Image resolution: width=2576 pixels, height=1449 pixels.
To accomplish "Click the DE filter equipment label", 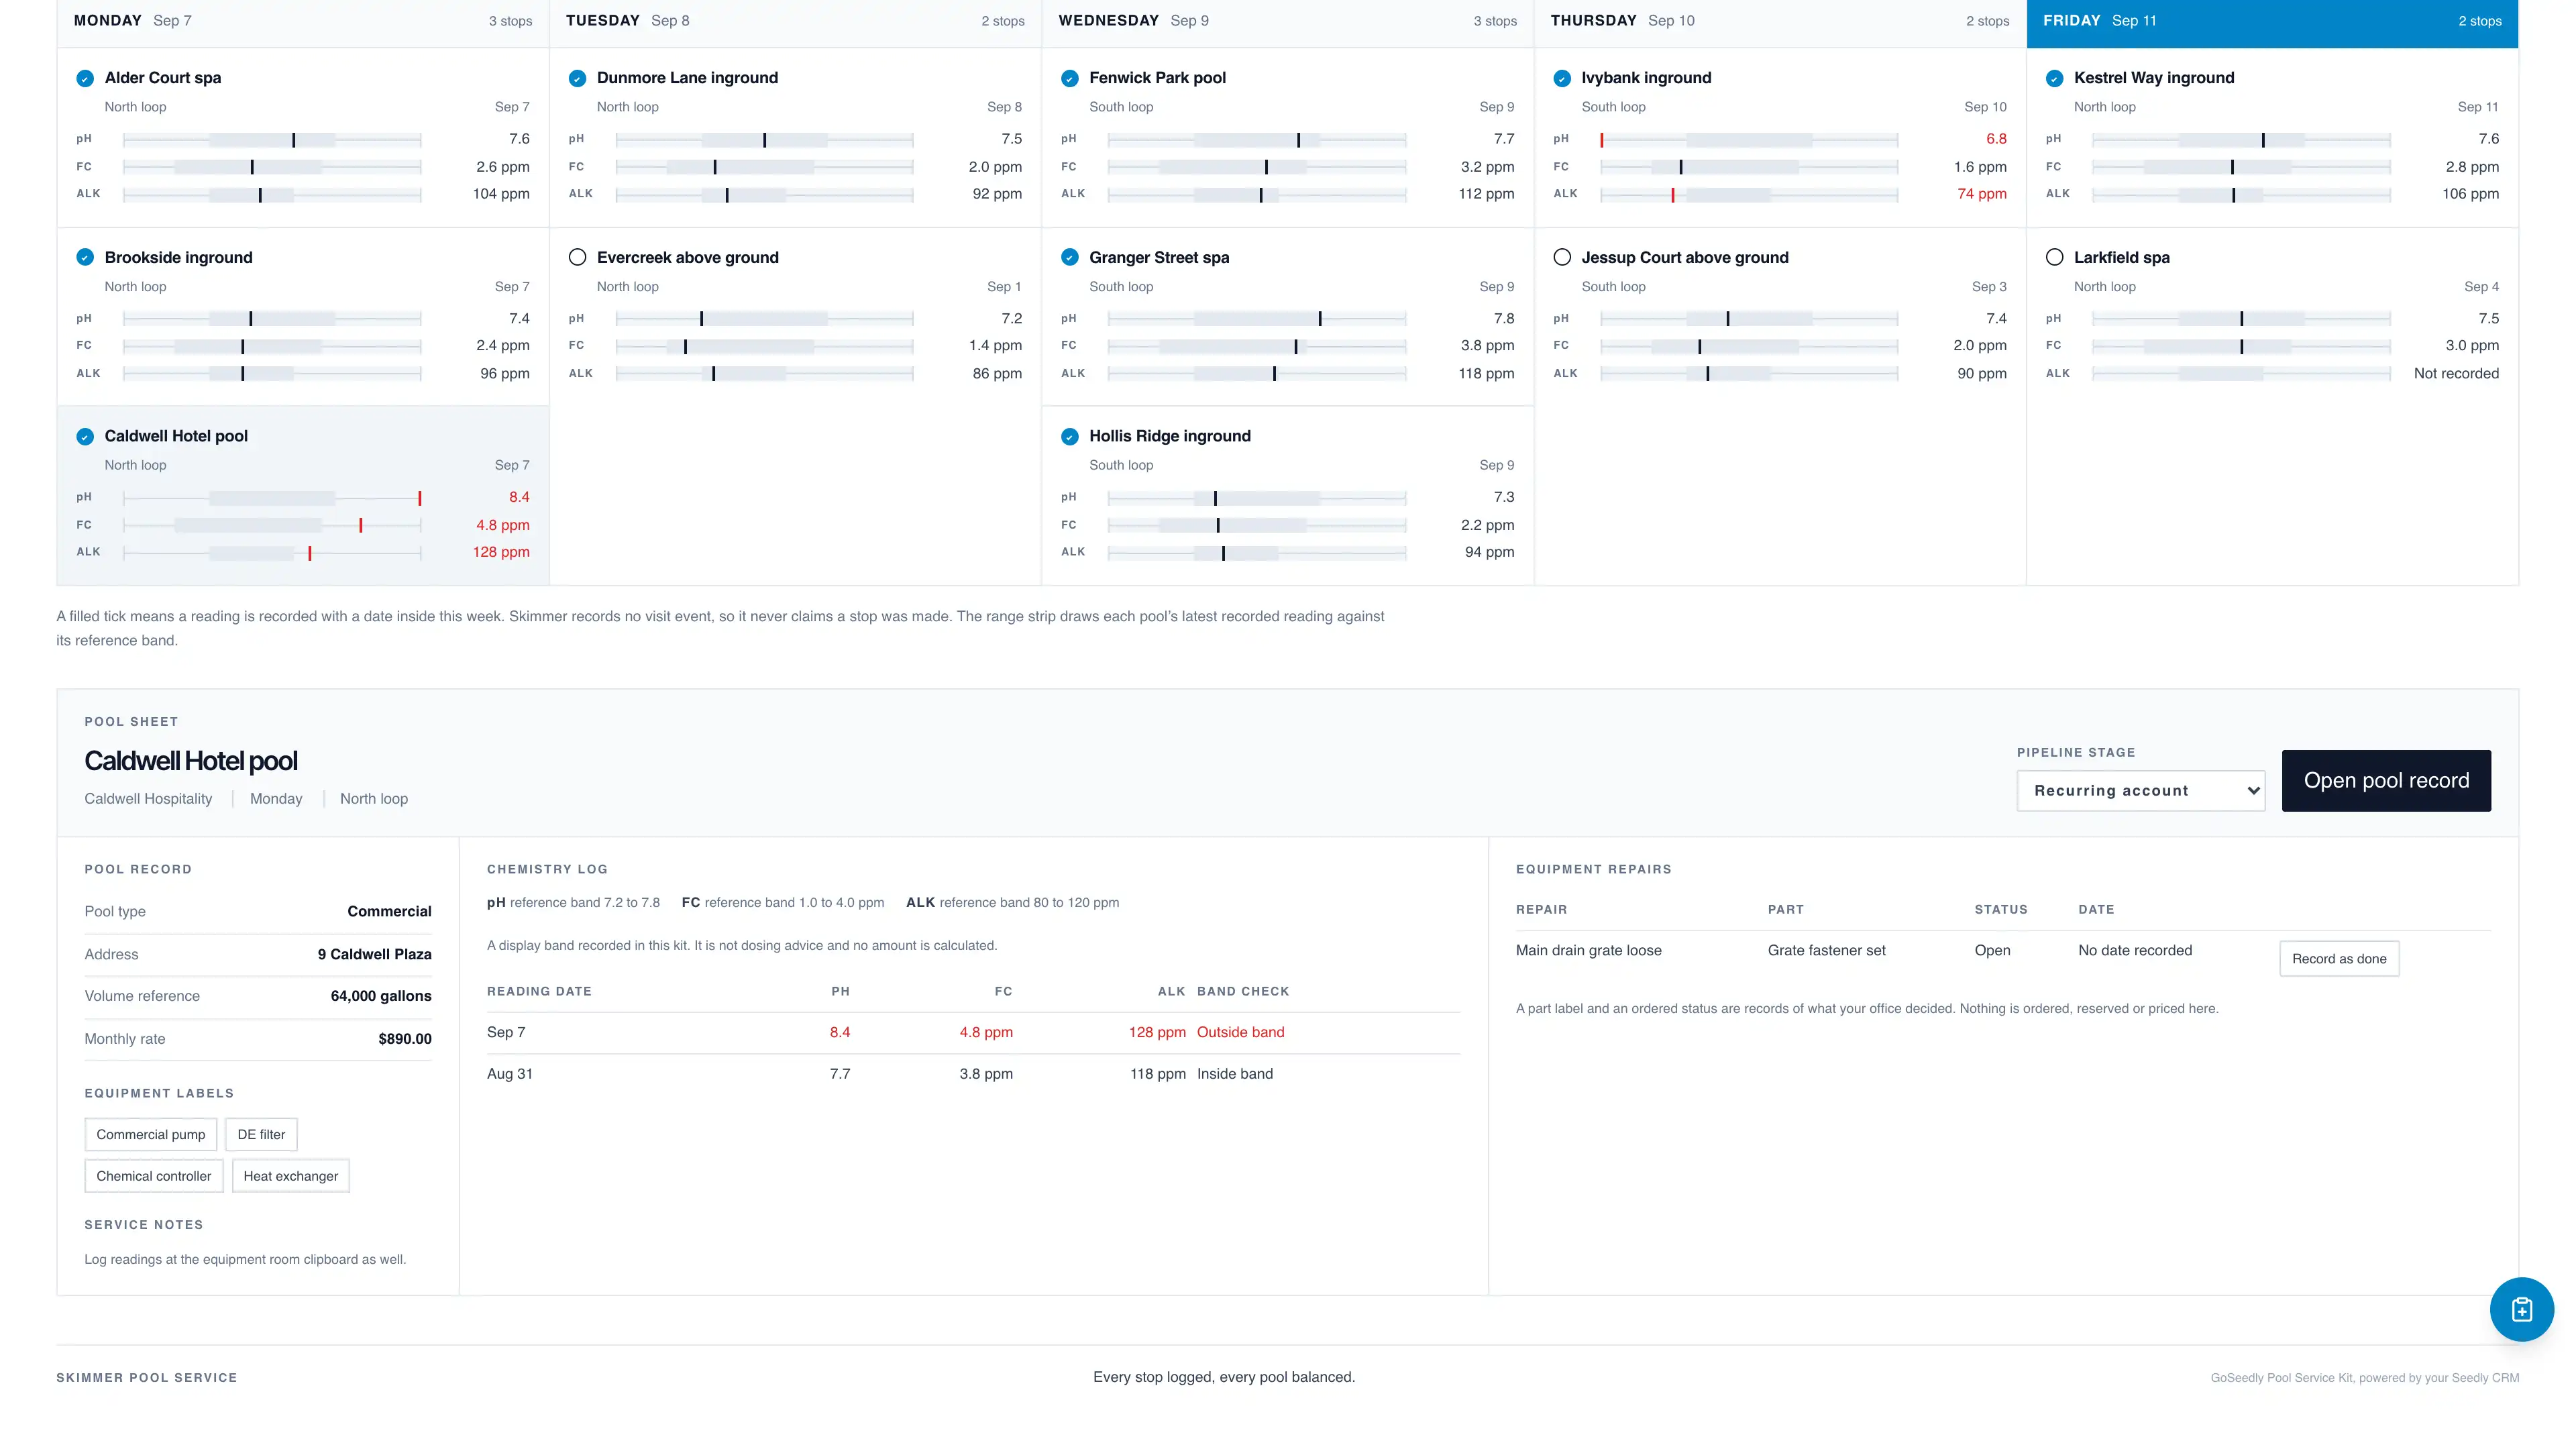I will click(261, 1134).
